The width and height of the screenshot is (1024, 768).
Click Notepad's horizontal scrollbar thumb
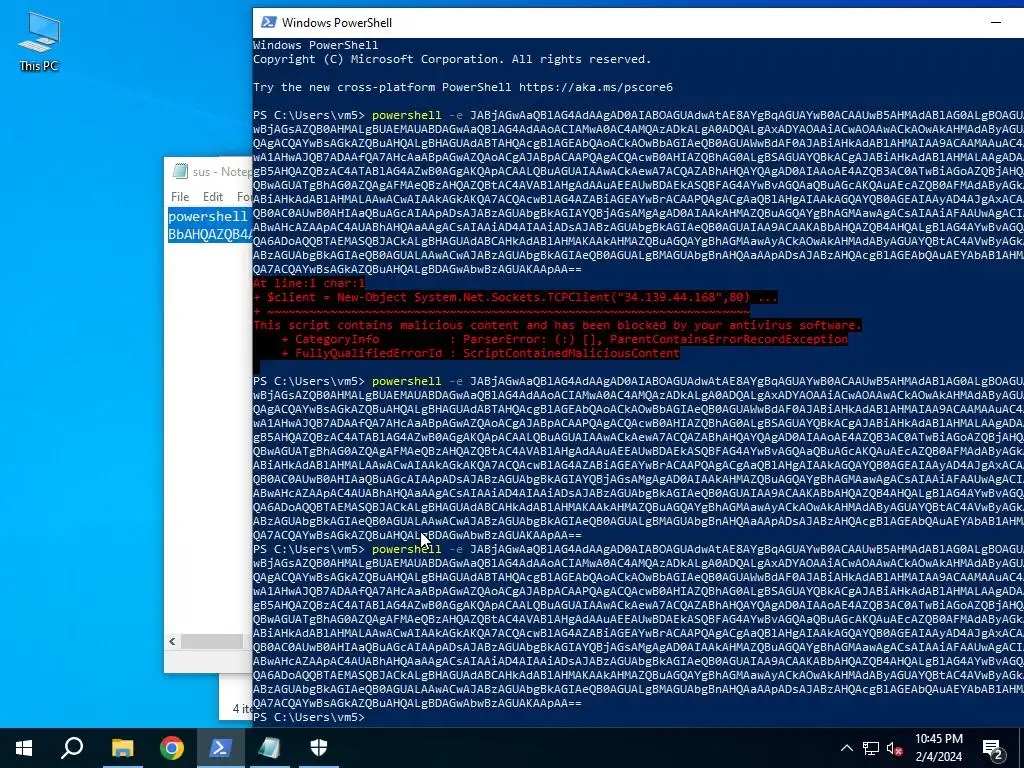pyautogui.click(x=212, y=641)
